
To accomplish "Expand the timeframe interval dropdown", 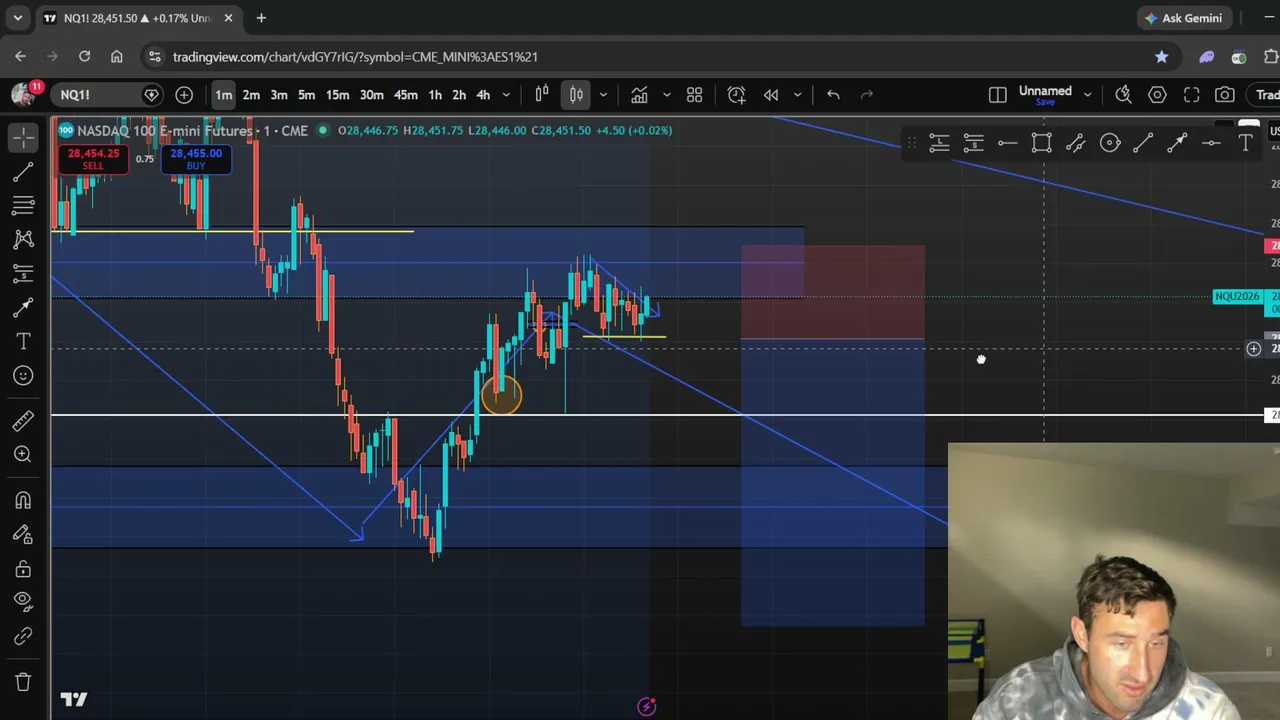I will (506, 95).
